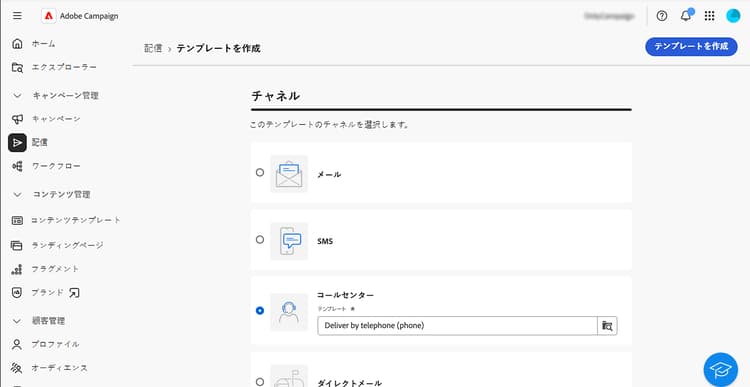Click the call center headset icon
This screenshot has height=387, width=750.
click(x=289, y=312)
